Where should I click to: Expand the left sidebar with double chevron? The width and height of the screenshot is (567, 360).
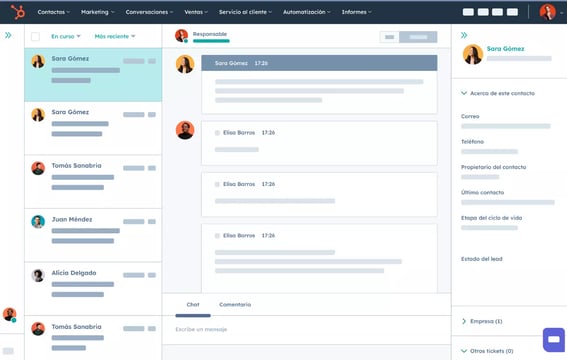pyautogui.click(x=8, y=35)
